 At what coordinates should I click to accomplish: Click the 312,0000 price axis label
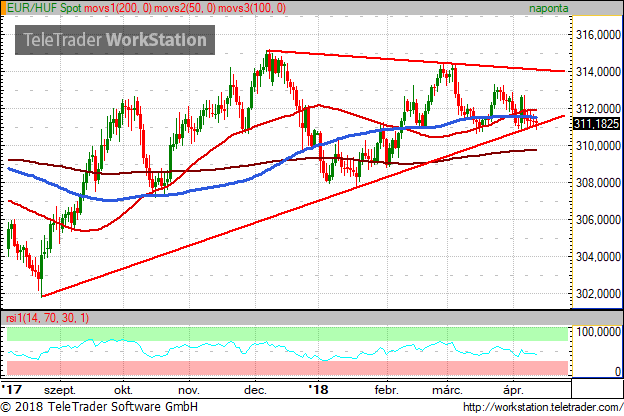[x=598, y=109]
